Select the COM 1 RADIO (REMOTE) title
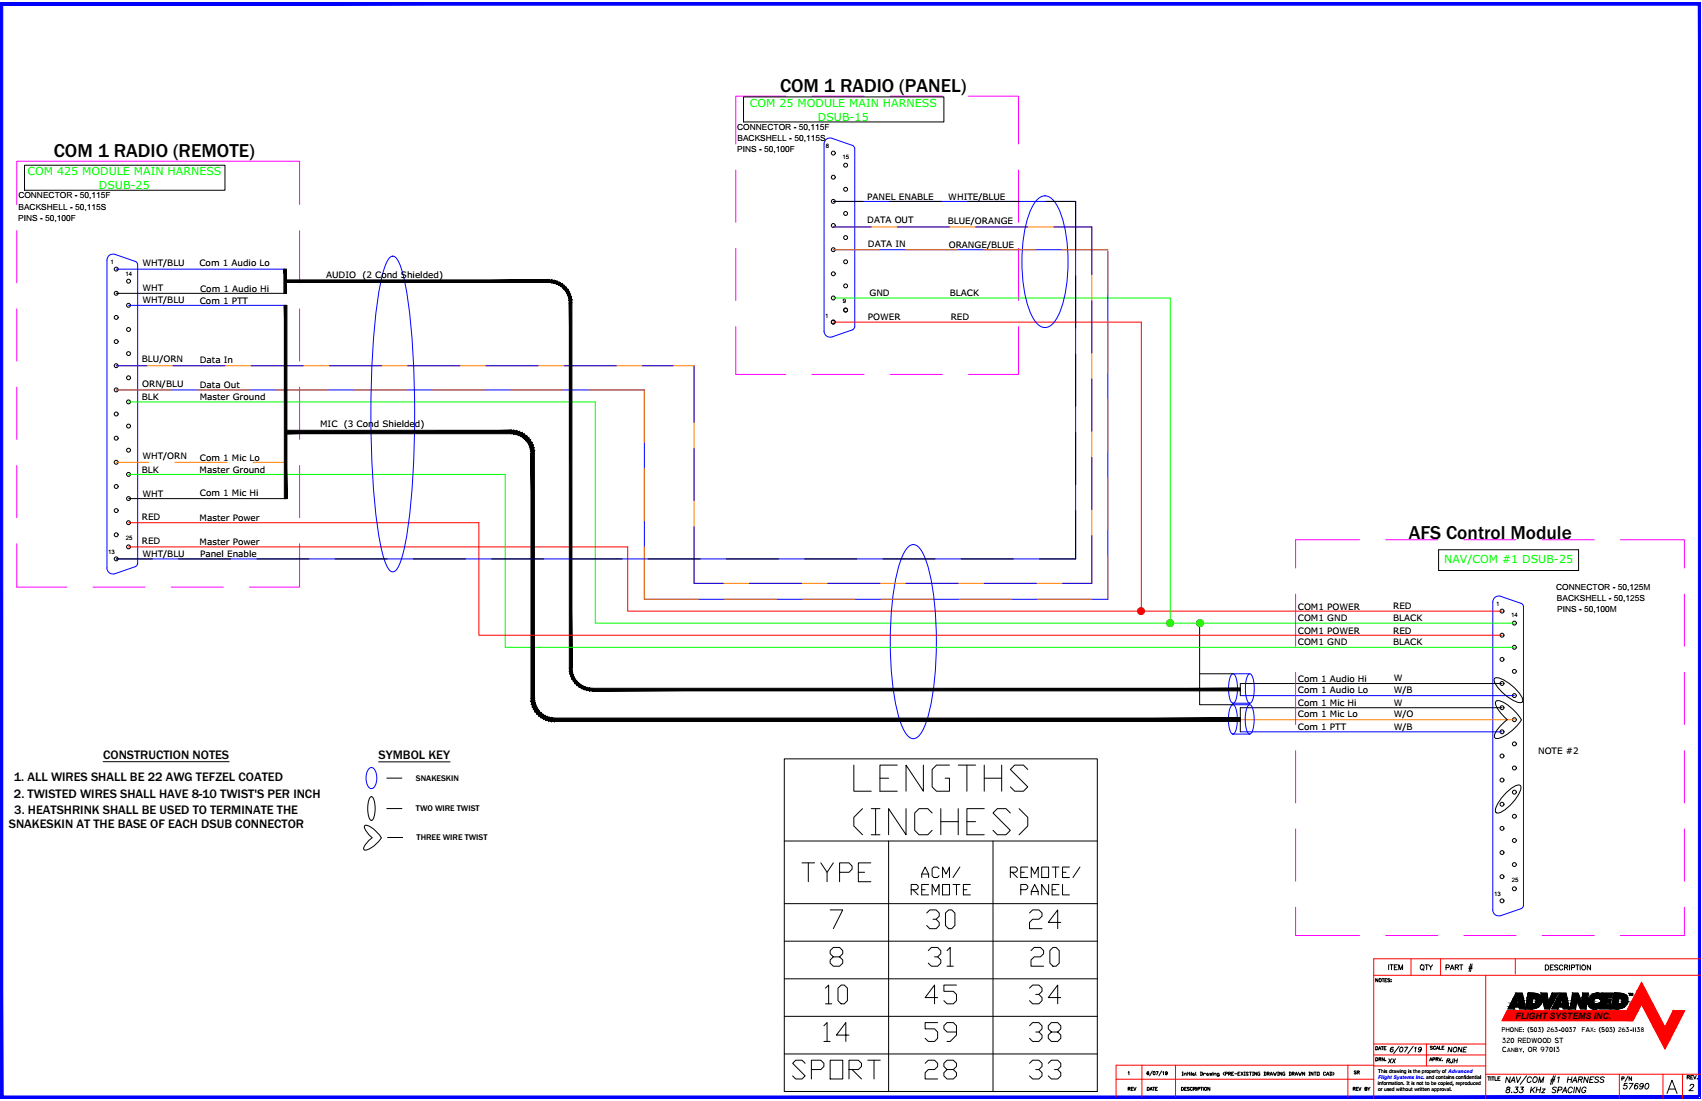 point(154,151)
